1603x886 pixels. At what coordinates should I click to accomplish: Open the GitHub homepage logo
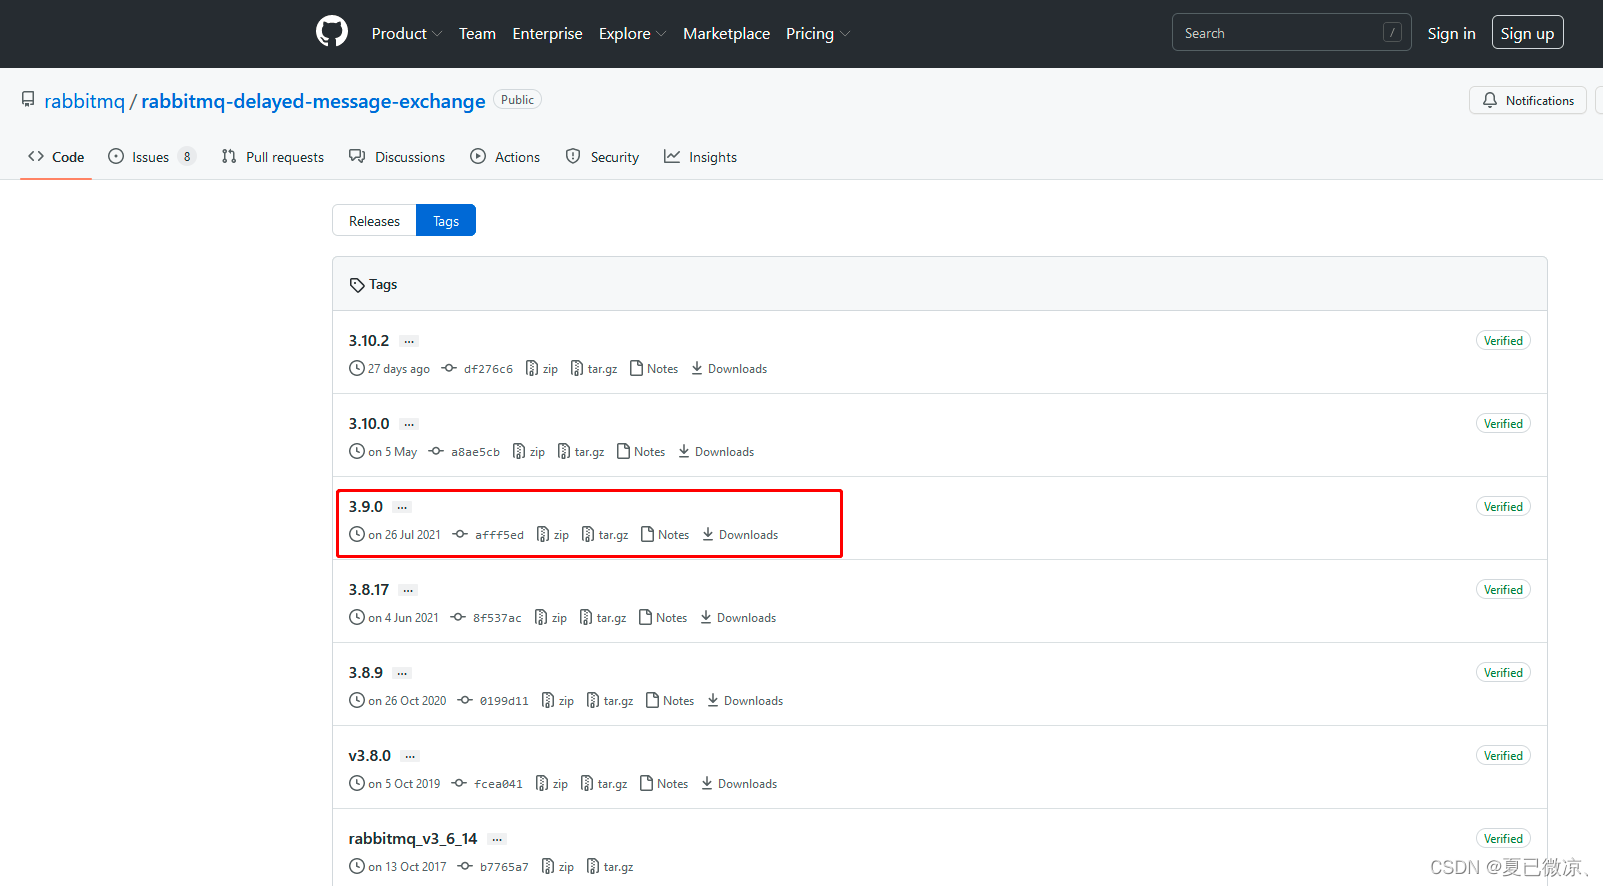(332, 32)
